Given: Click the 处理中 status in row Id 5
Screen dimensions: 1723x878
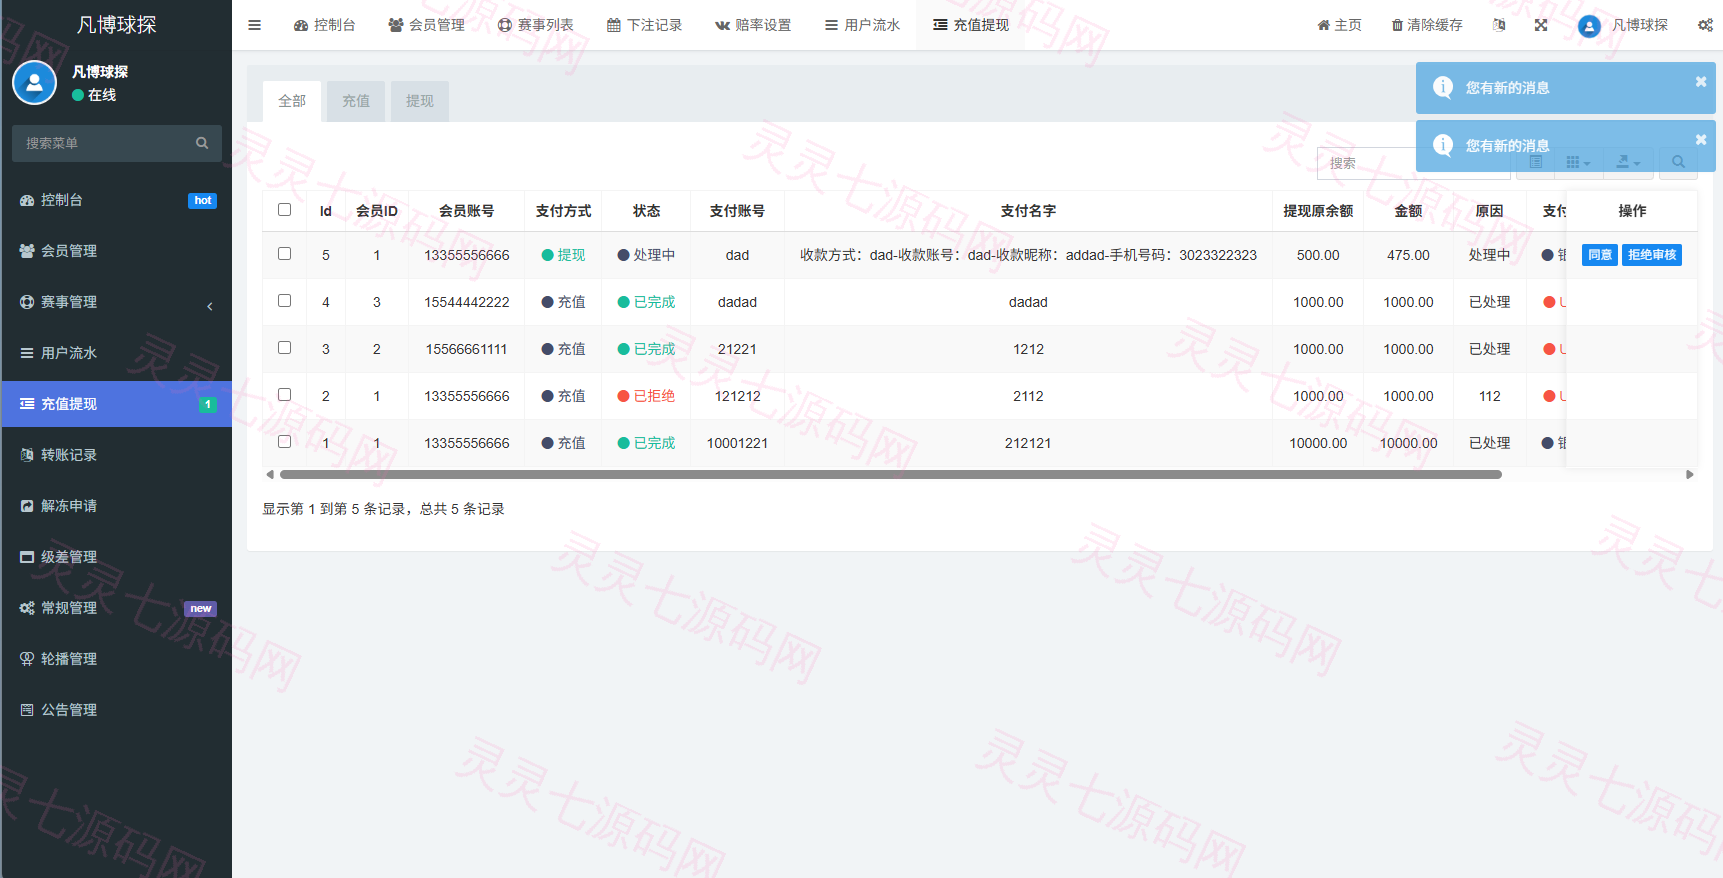Looking at the screenshot, I should click(x=646, y=255).
